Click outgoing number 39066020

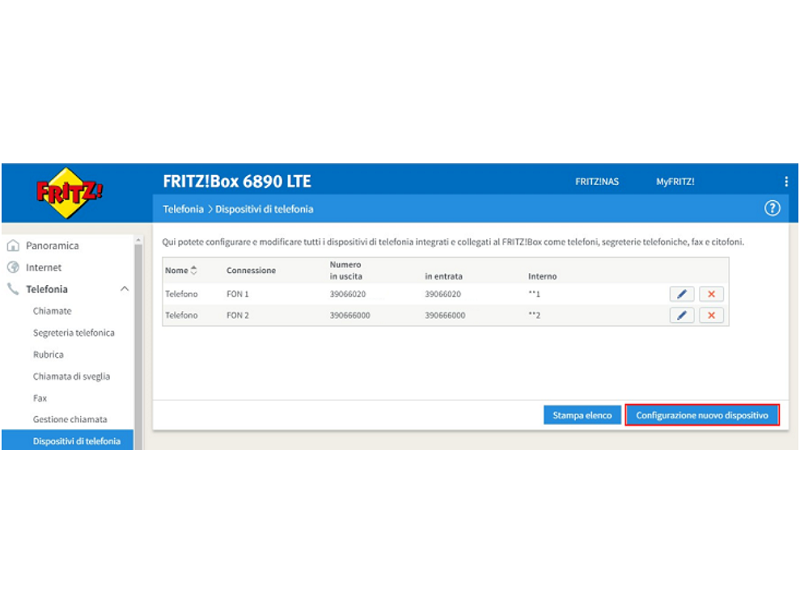[347, 294]
